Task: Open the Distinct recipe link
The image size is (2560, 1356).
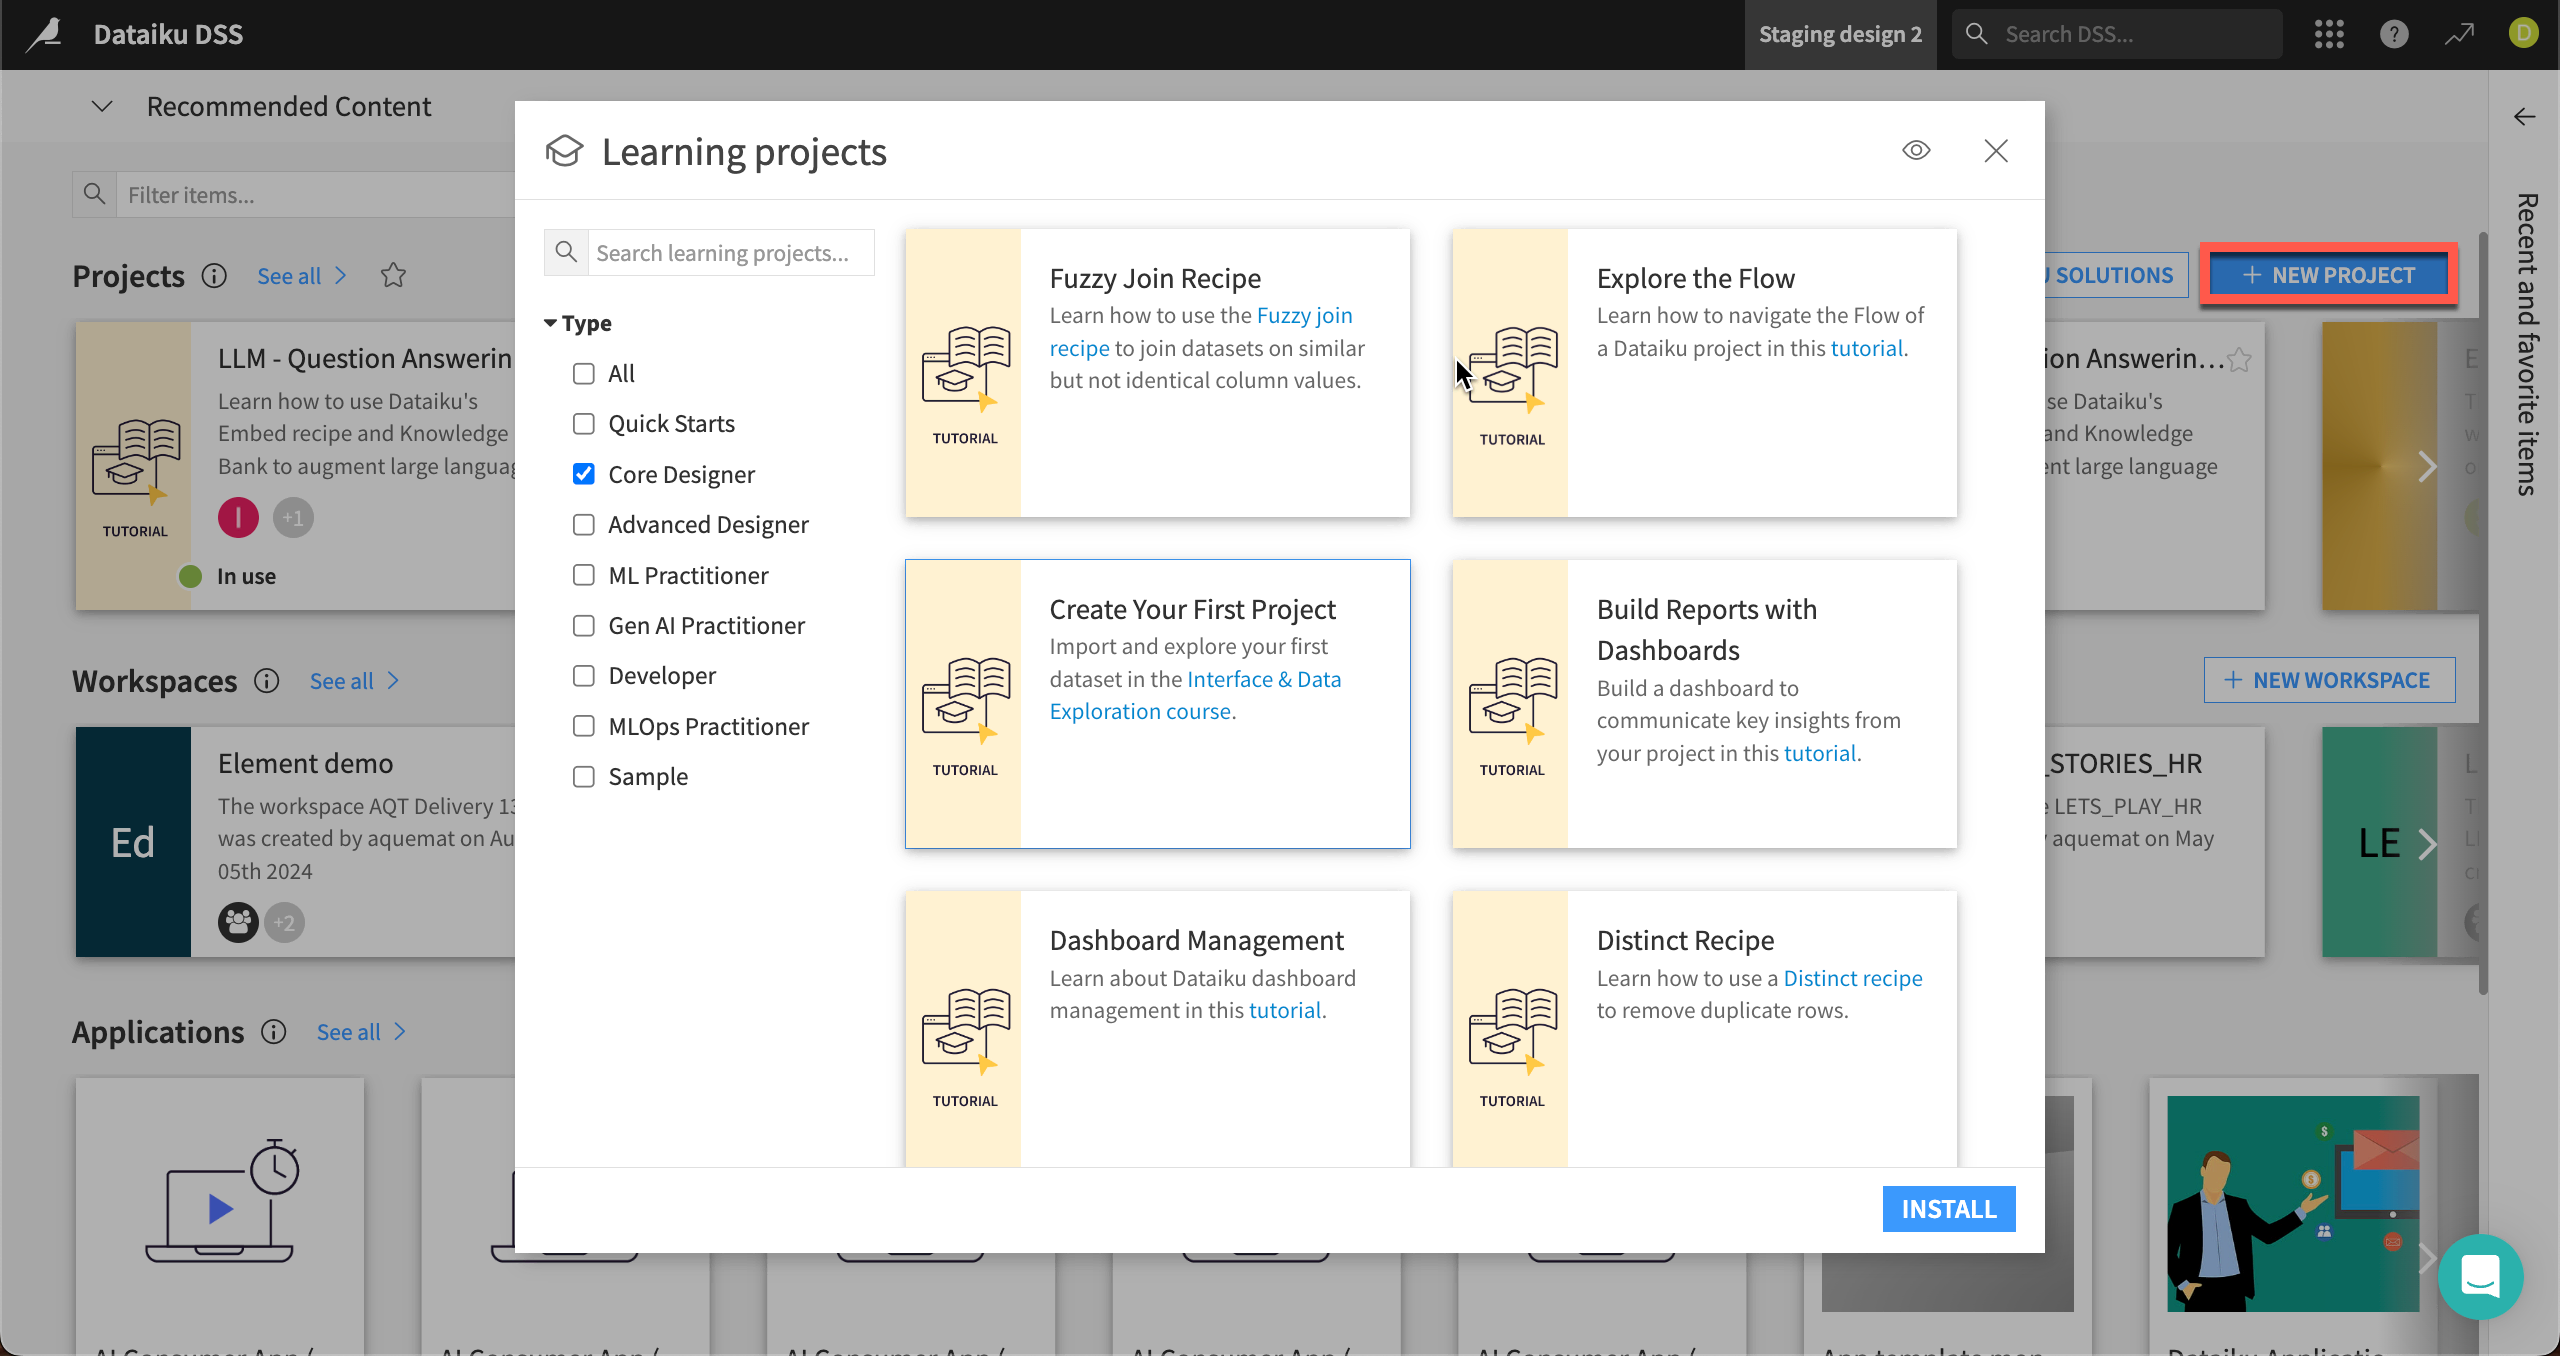Action: 1853,978
